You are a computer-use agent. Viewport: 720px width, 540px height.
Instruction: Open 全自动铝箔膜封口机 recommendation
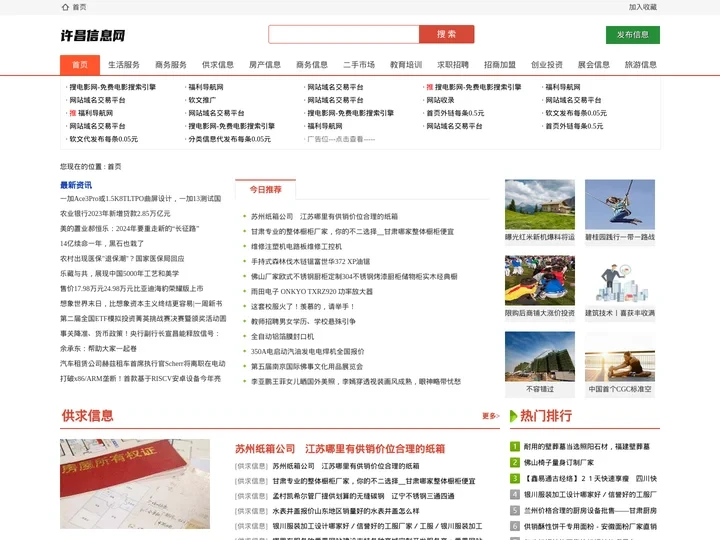tap(282, 337)
